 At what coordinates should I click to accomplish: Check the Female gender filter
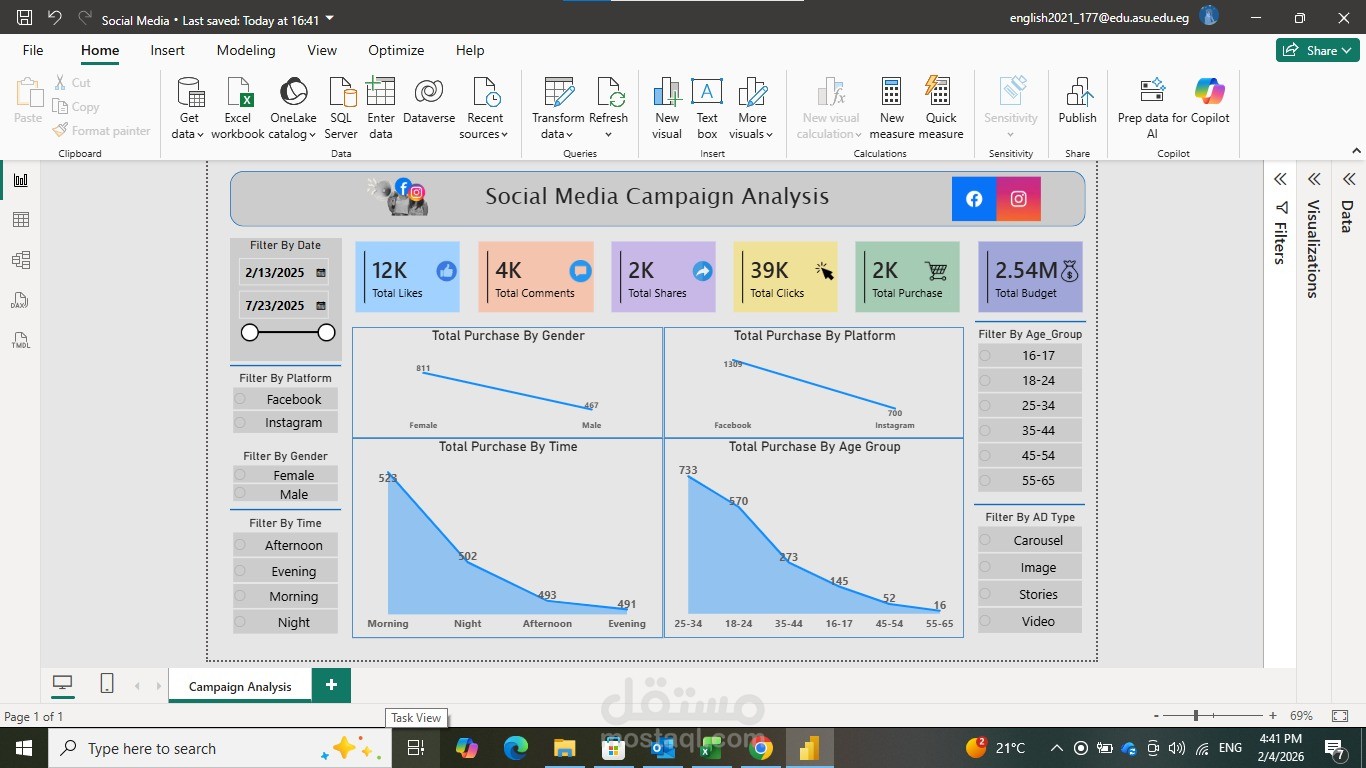click(x=240, y=475)
